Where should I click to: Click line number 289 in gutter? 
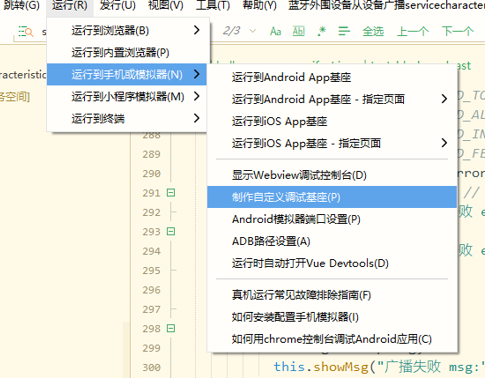pos(152,154)
